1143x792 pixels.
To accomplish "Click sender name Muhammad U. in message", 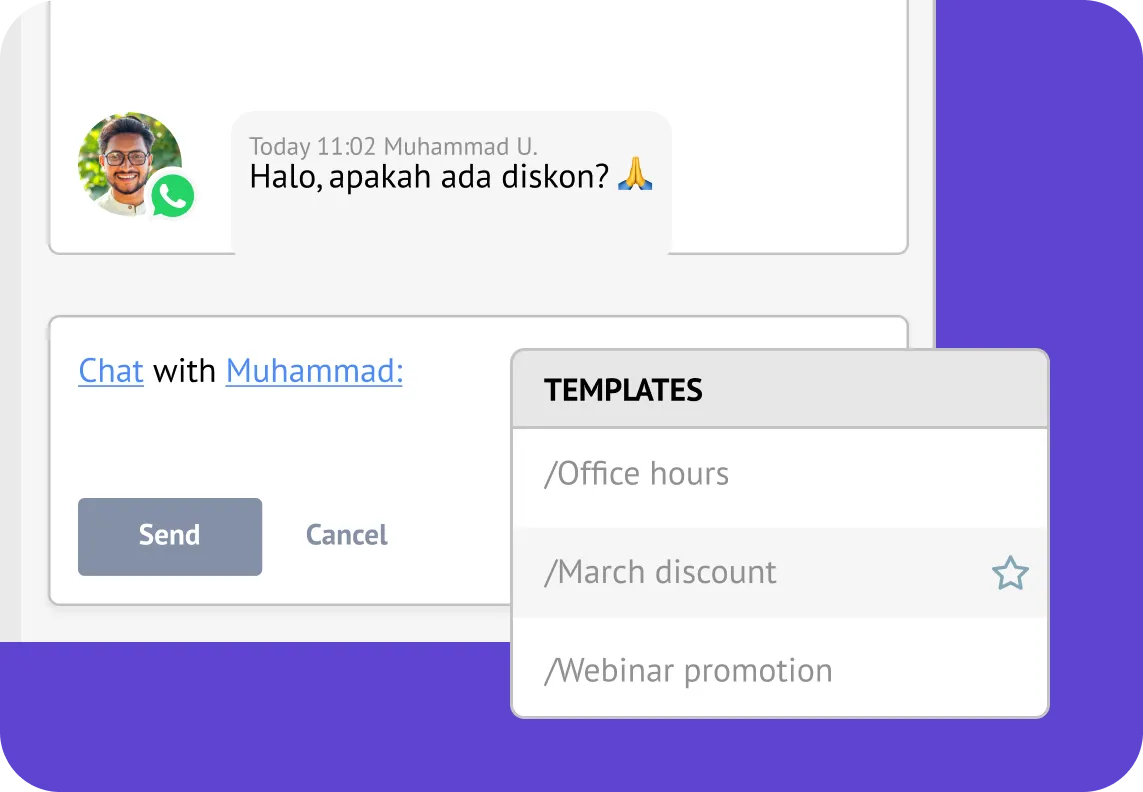I will click(460, 147).
